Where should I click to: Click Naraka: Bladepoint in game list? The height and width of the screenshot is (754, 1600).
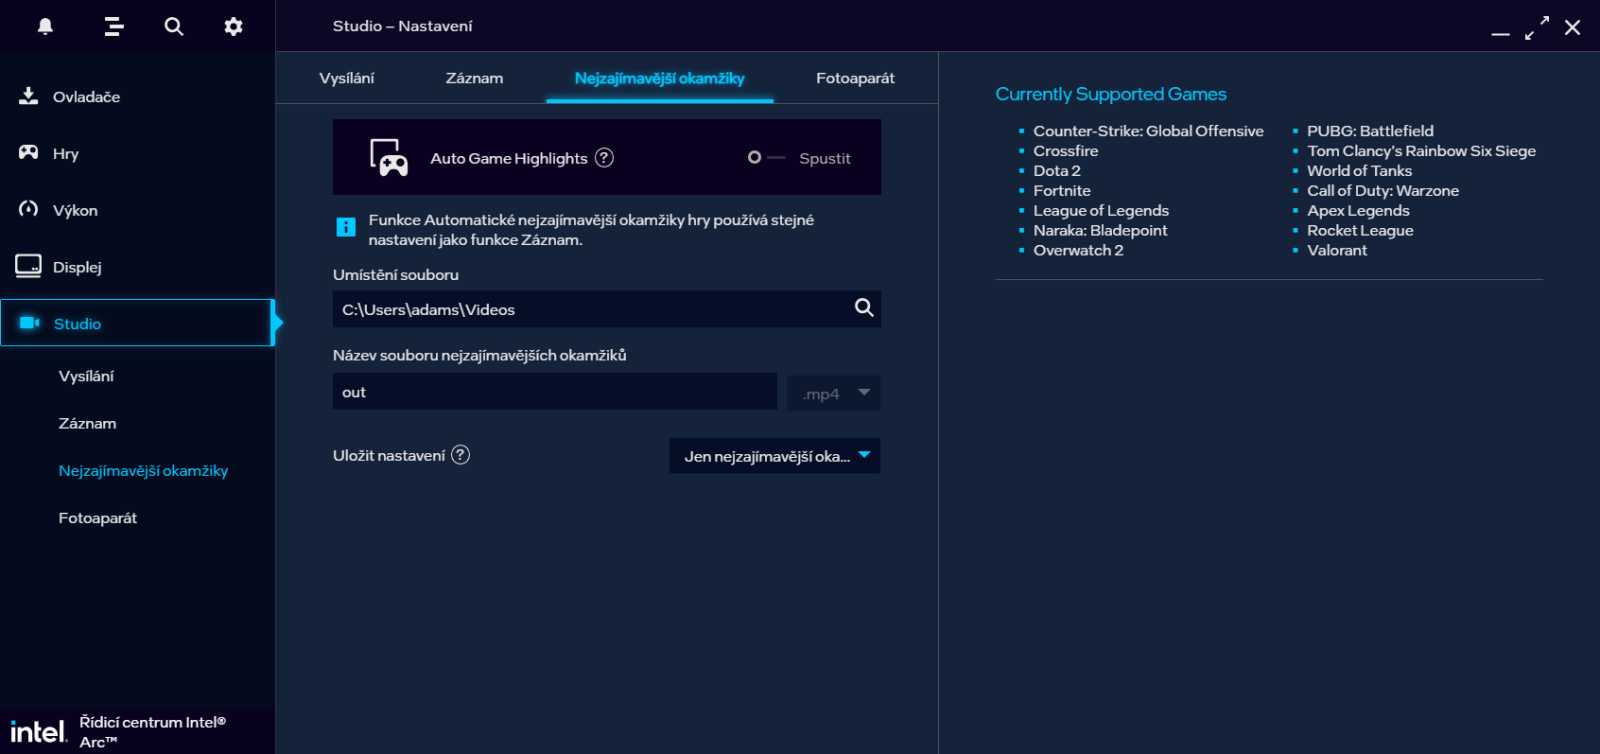coord(1100,230)
